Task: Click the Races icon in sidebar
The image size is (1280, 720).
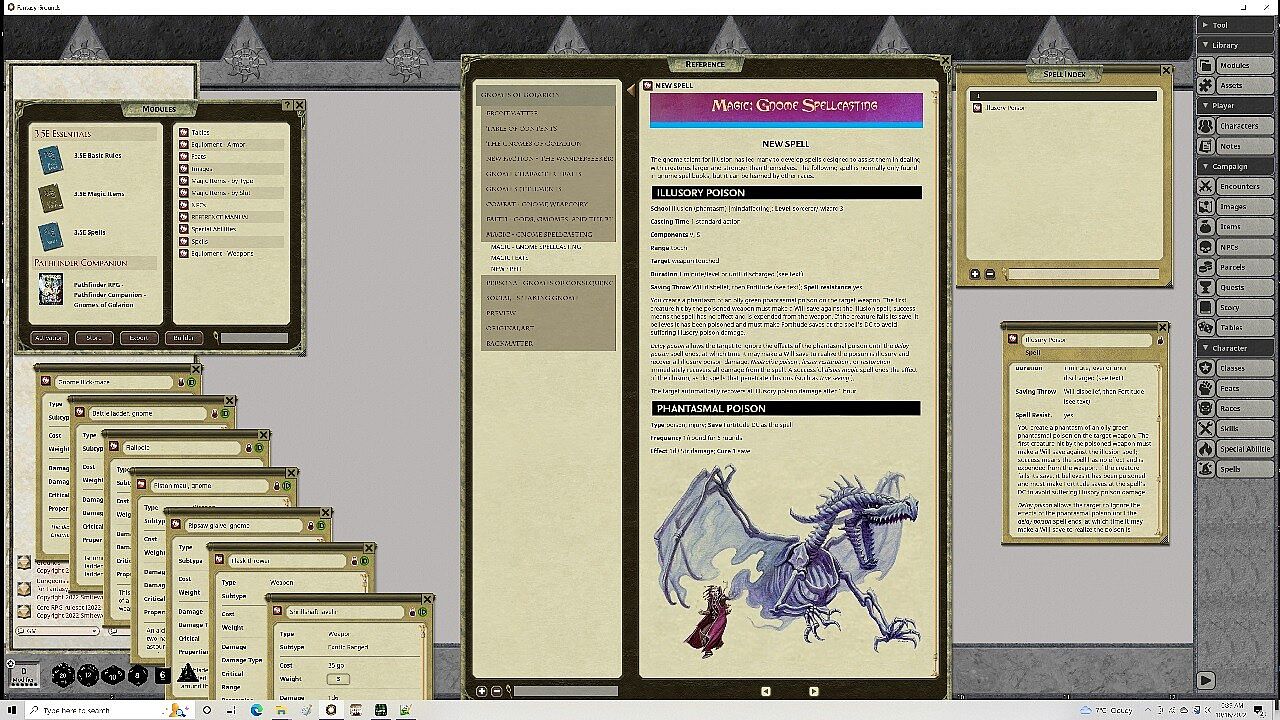Action: click(1206, 408)
